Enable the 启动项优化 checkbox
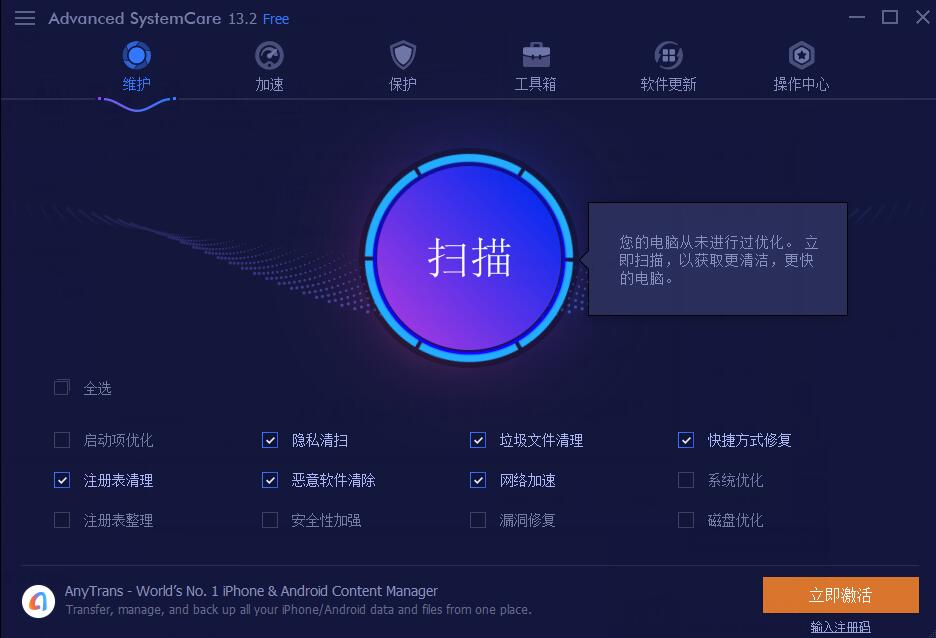This screenshot has width=936, height=638. point(62,440)
